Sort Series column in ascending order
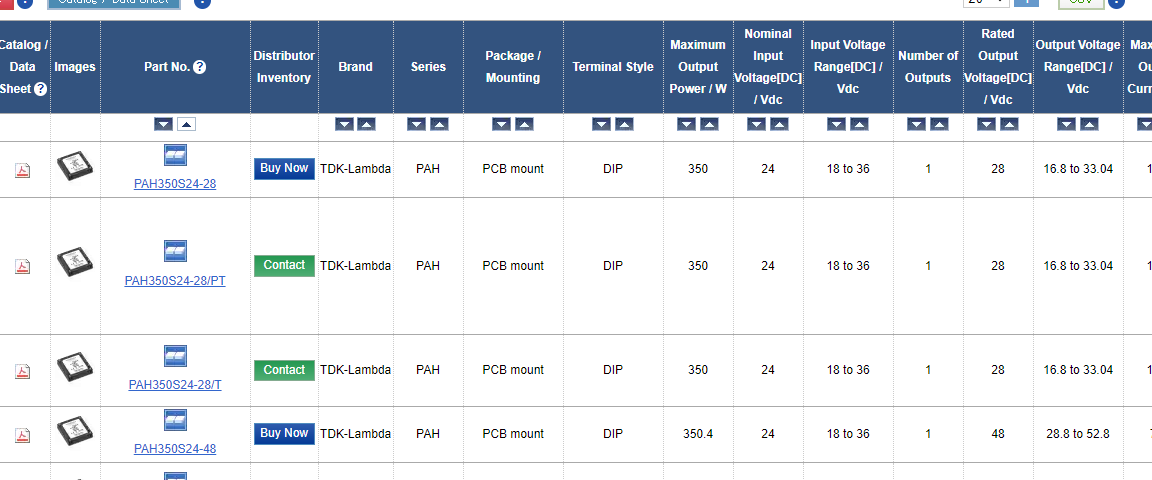Image resolution: width=1152 pixels, height=480 pixels. point(439,124)
